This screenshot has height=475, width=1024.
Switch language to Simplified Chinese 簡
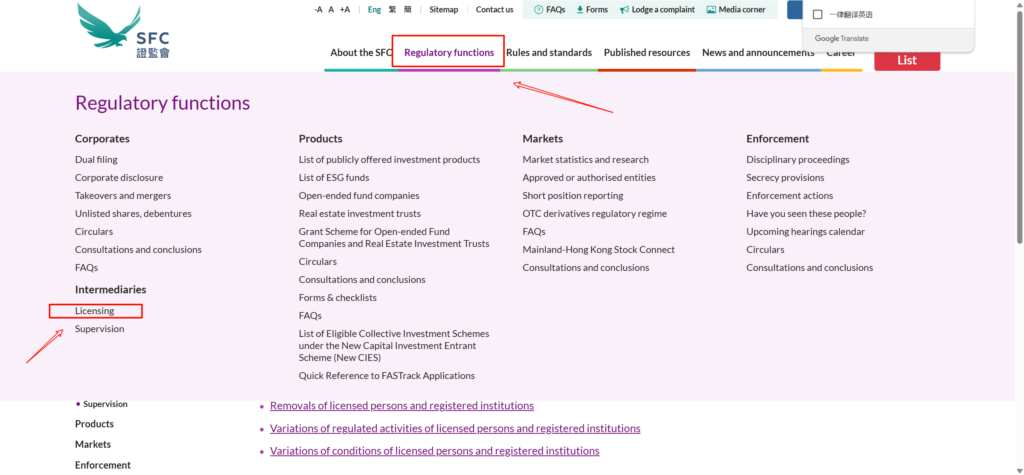(x=408, y=10)
